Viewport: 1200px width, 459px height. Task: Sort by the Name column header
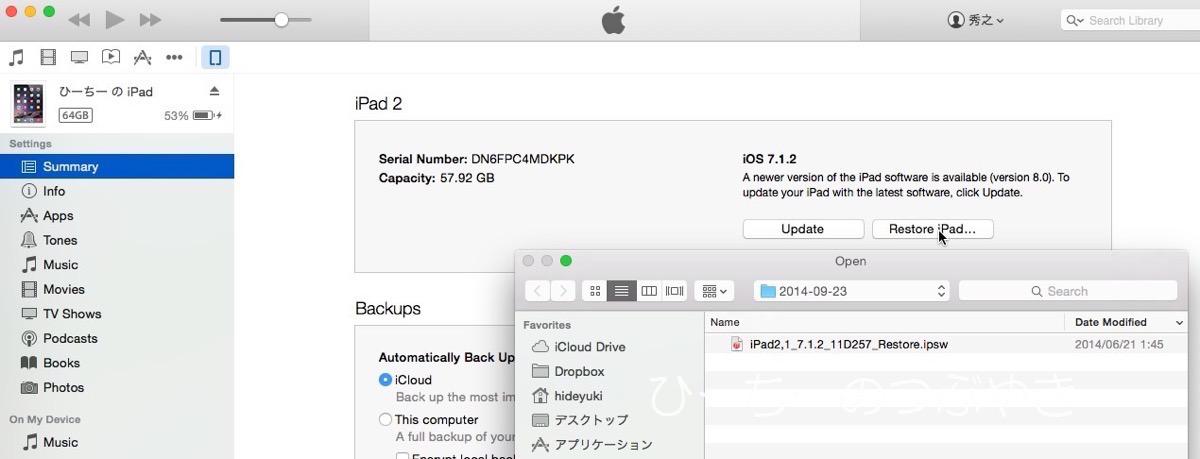point(886,322)
